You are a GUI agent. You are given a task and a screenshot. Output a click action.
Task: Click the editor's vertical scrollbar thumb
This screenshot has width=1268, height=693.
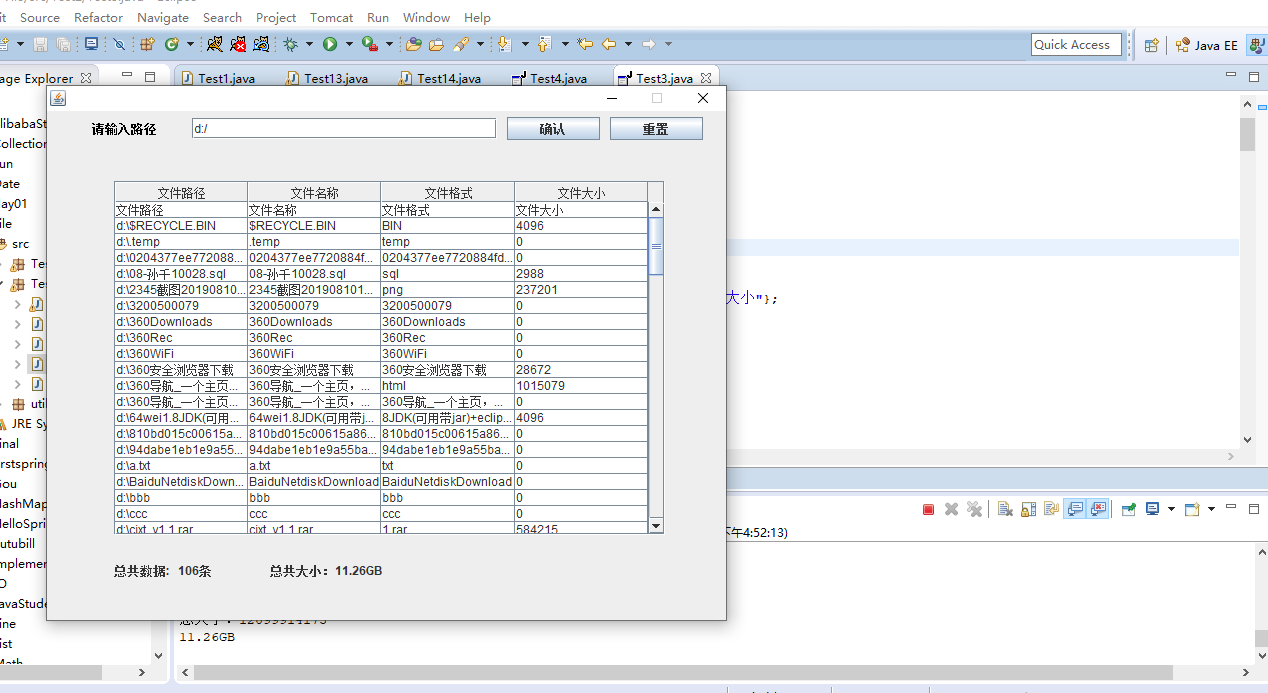1247,134
